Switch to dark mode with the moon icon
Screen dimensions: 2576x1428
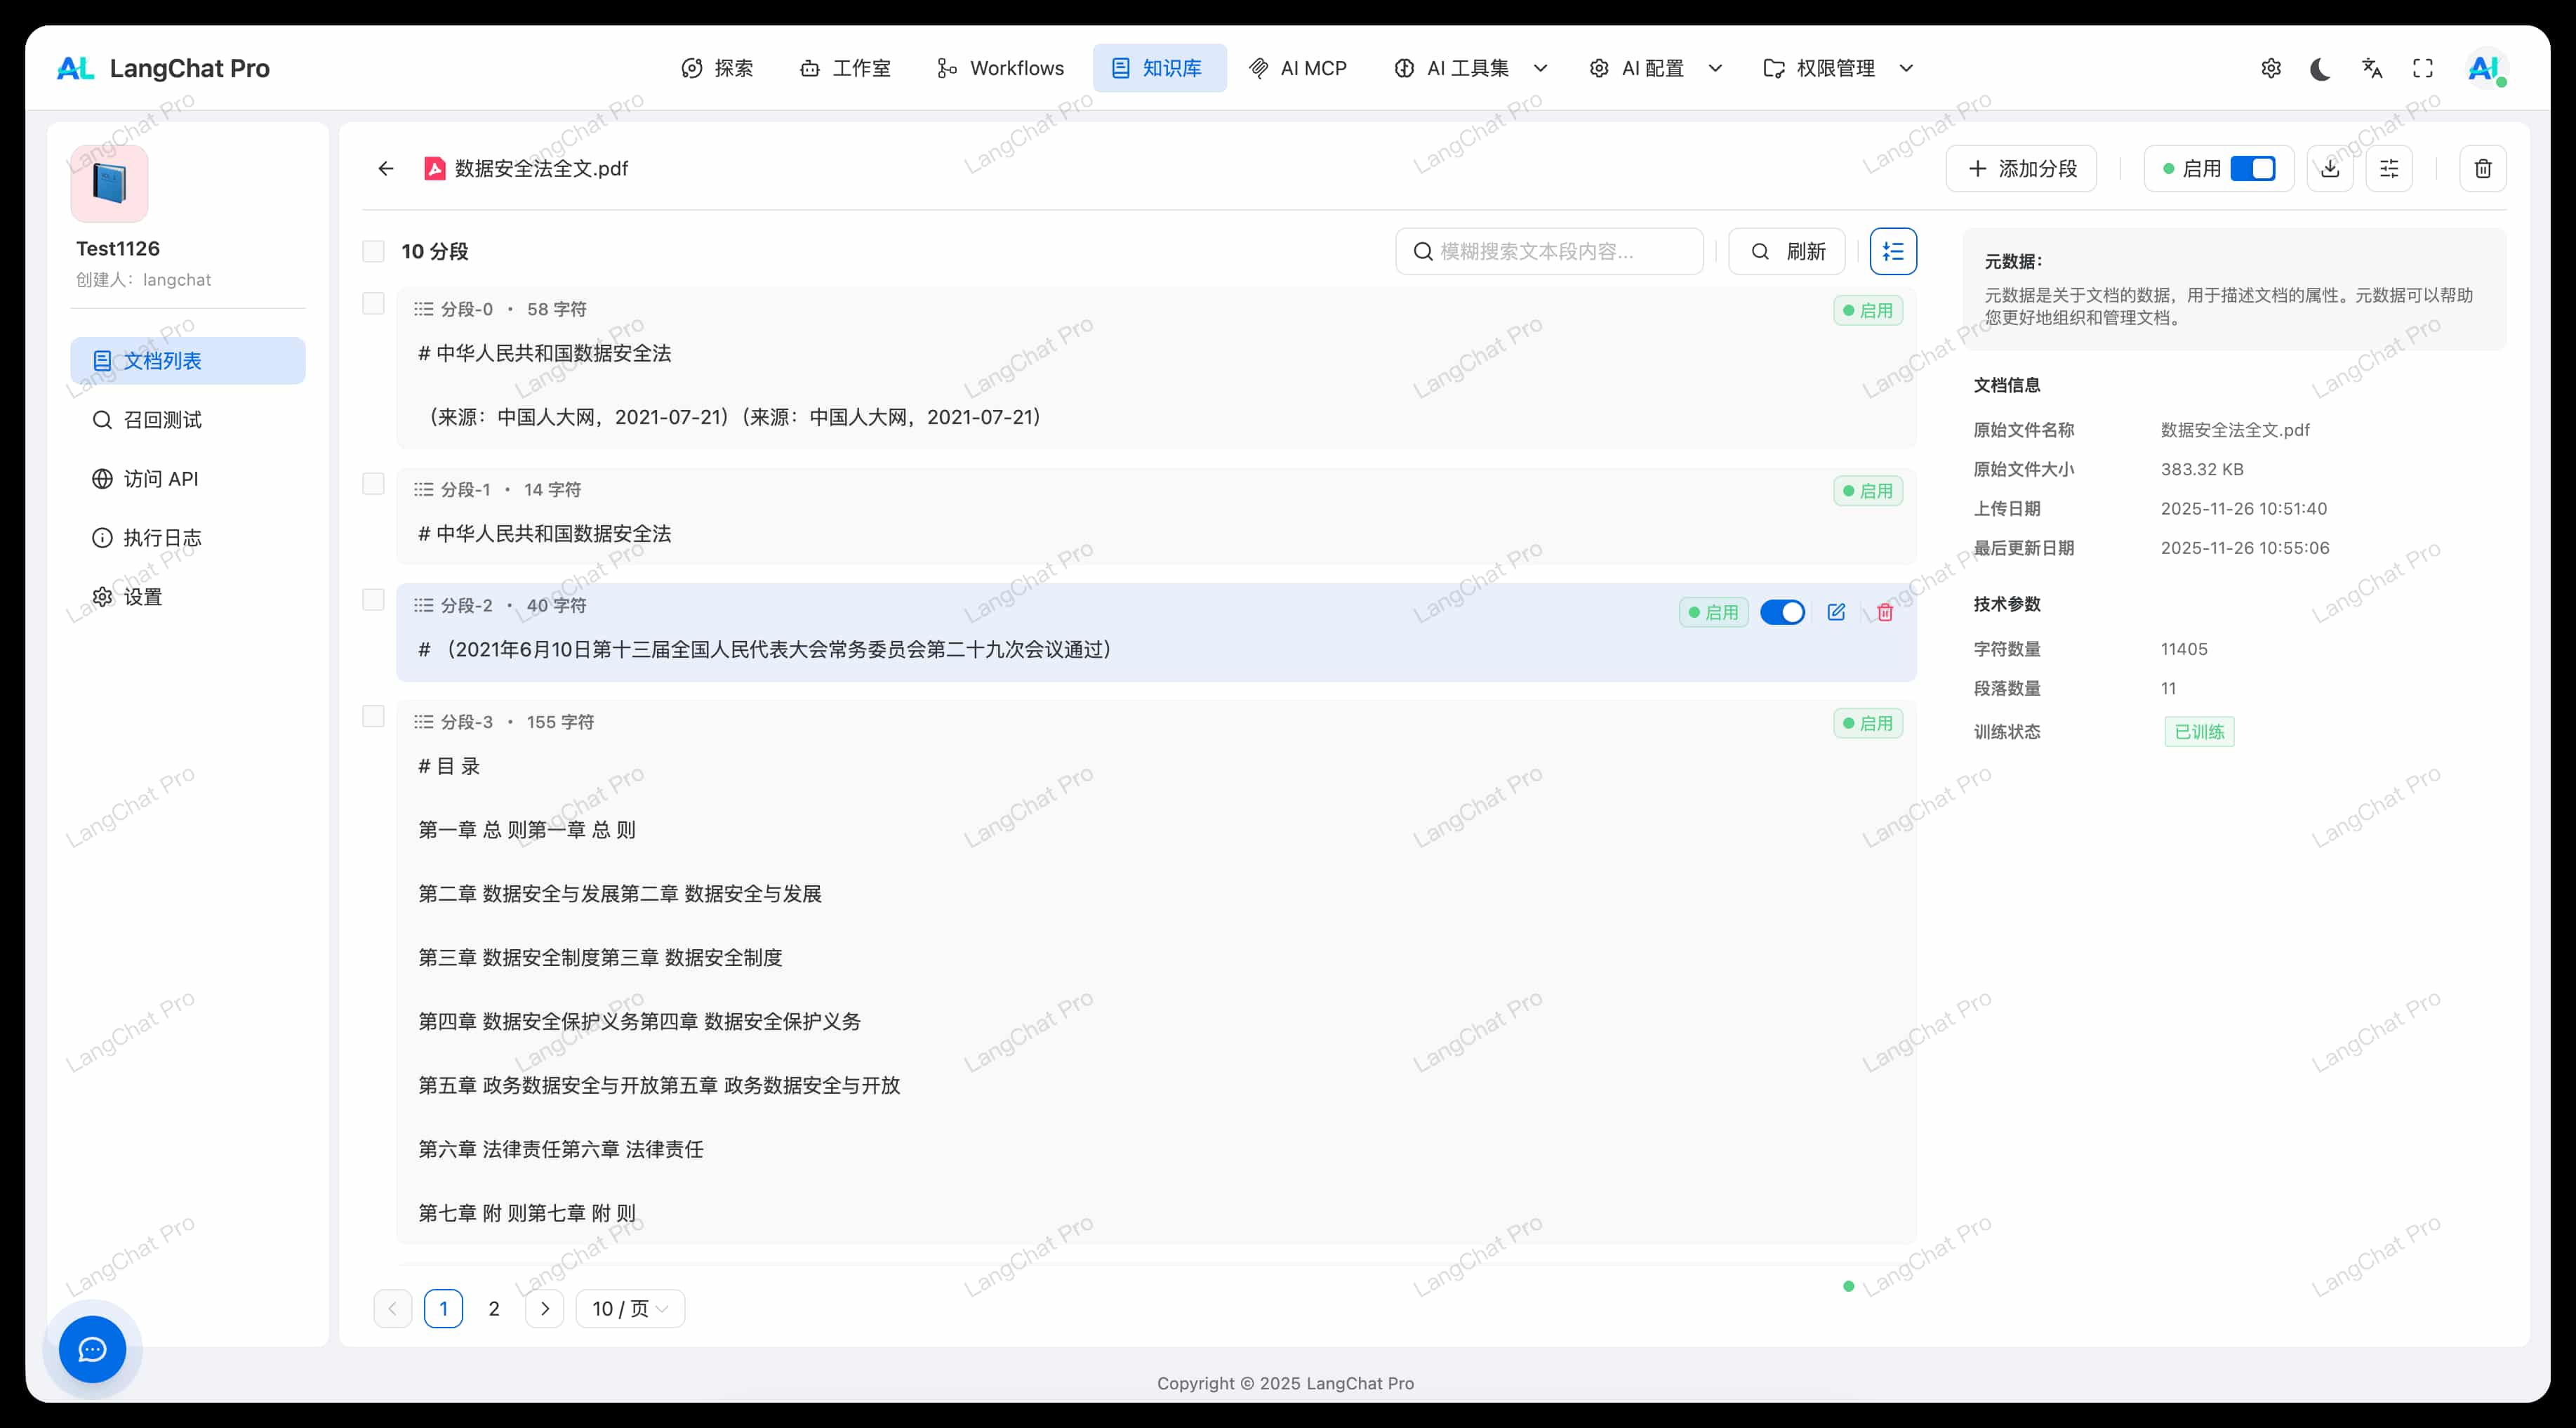click(2321, 68)
